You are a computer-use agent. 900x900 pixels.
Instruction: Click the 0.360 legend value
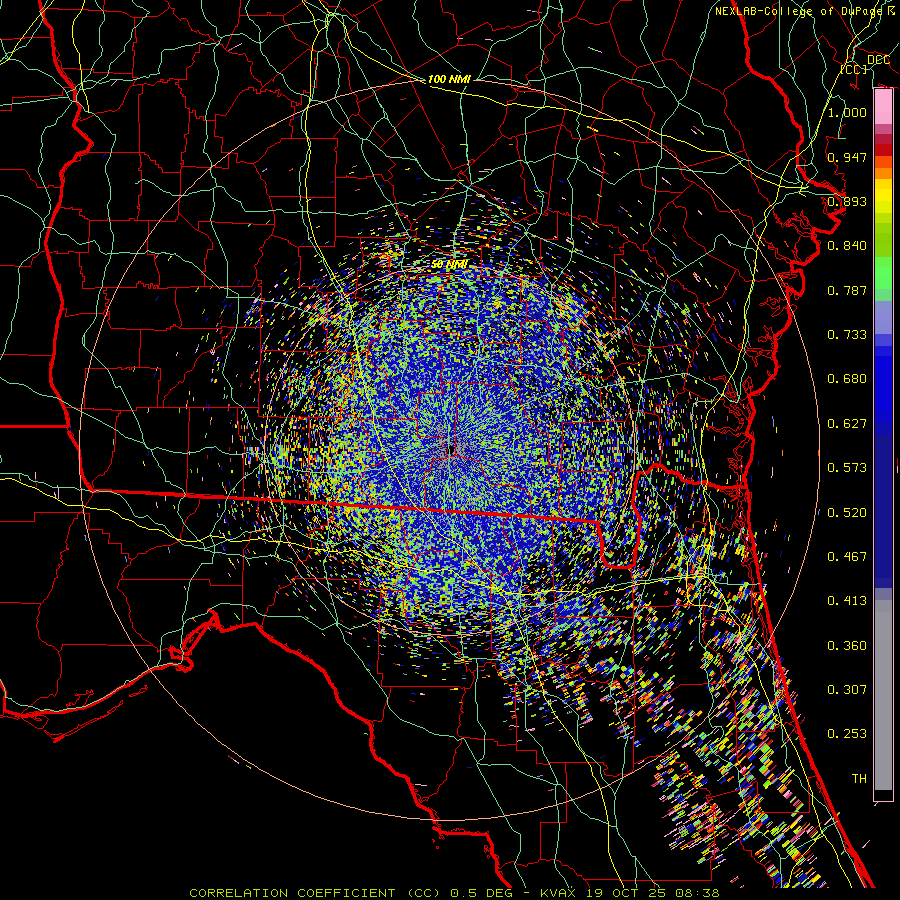click(847, 646)
